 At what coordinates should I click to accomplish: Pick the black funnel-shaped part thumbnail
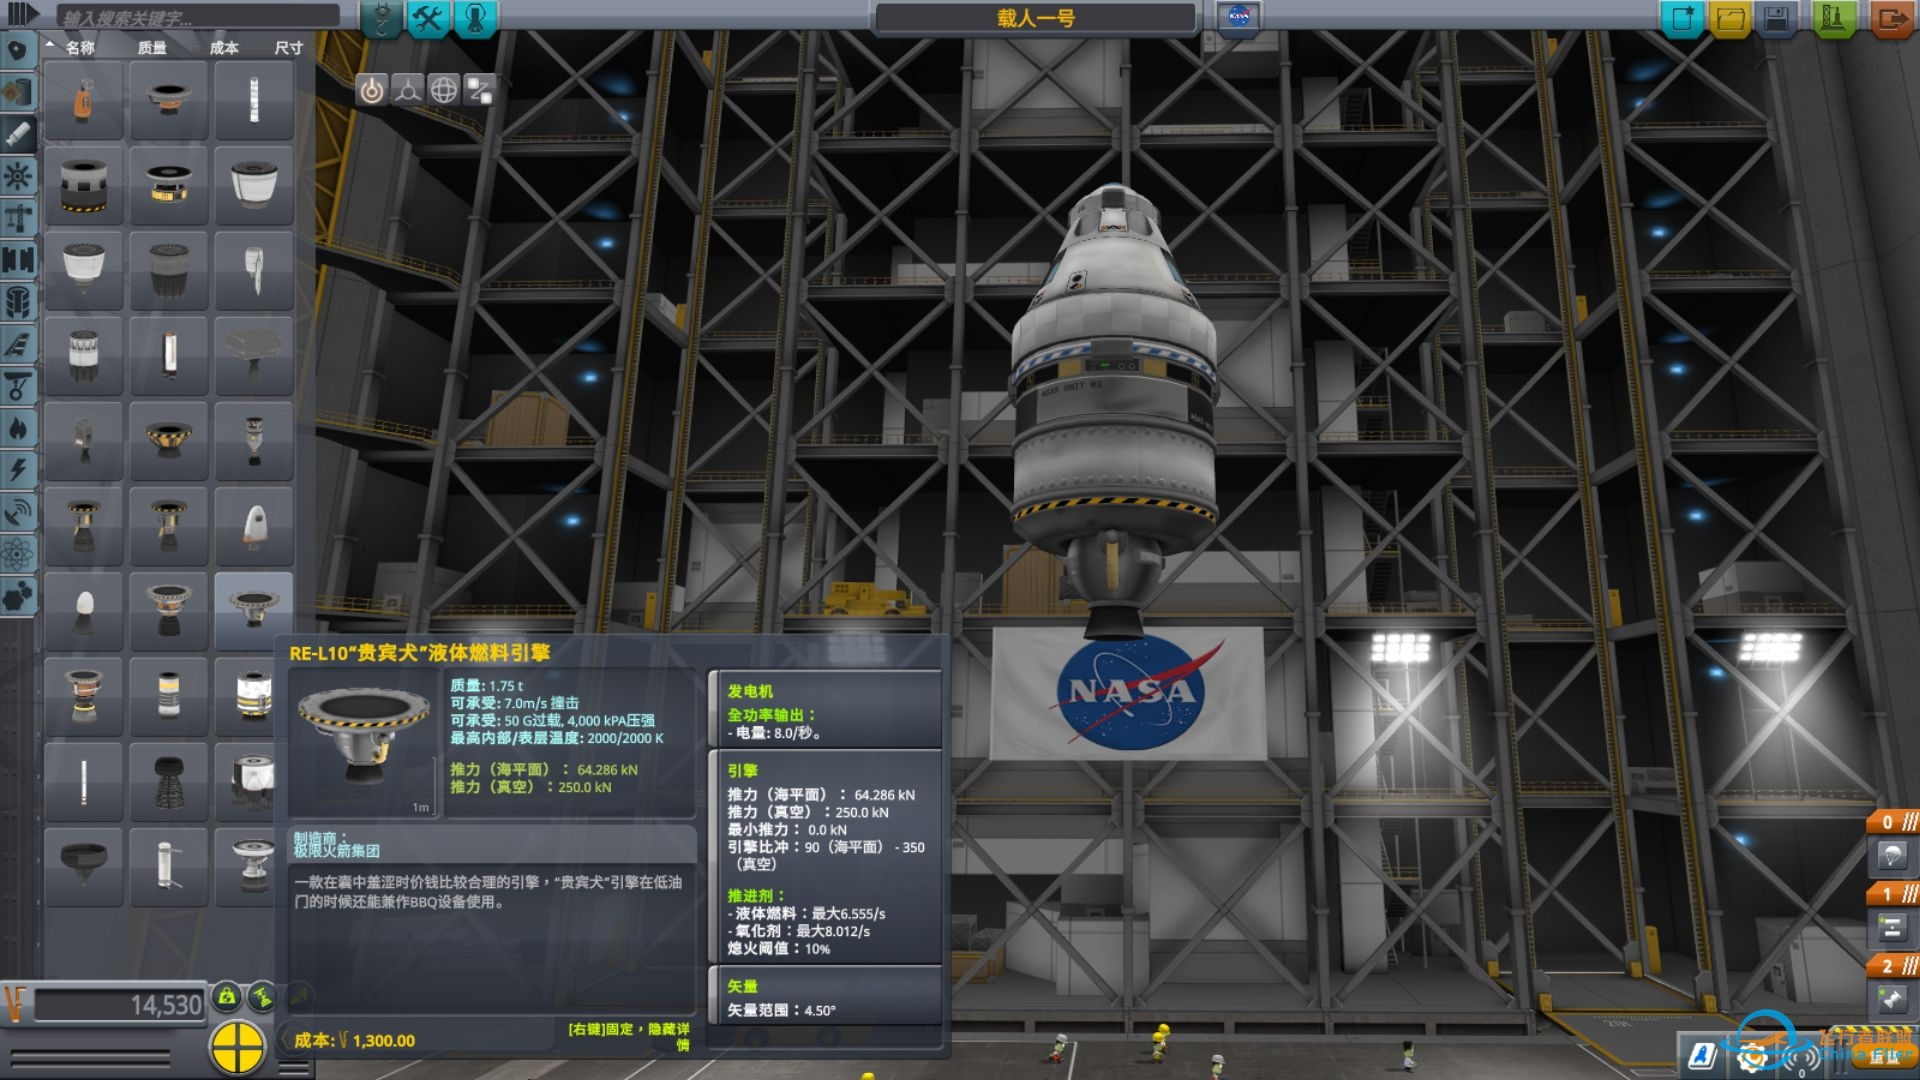tap(84, 866)
